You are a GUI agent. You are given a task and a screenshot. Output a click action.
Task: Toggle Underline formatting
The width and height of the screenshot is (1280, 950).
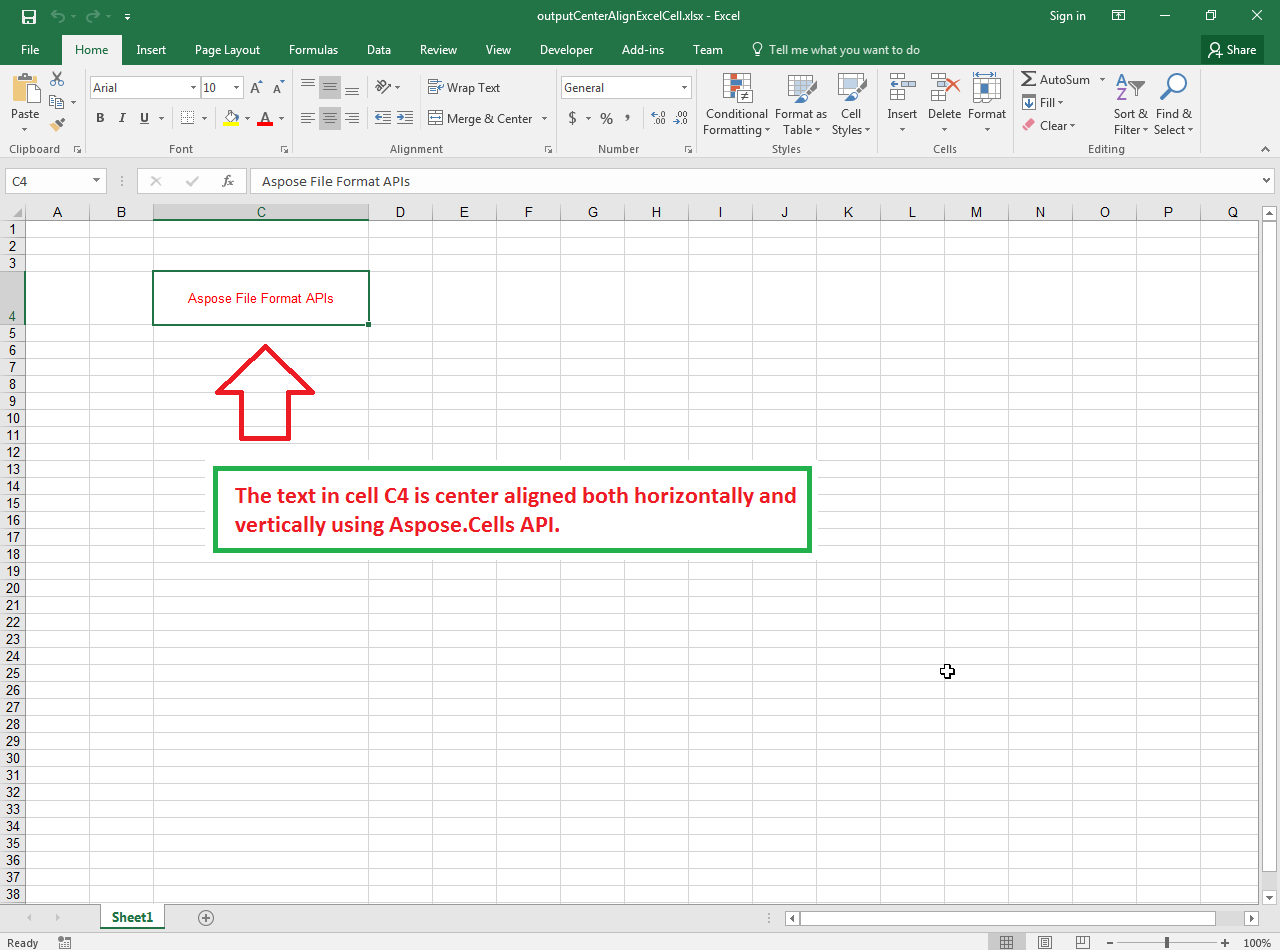(145, 118)
